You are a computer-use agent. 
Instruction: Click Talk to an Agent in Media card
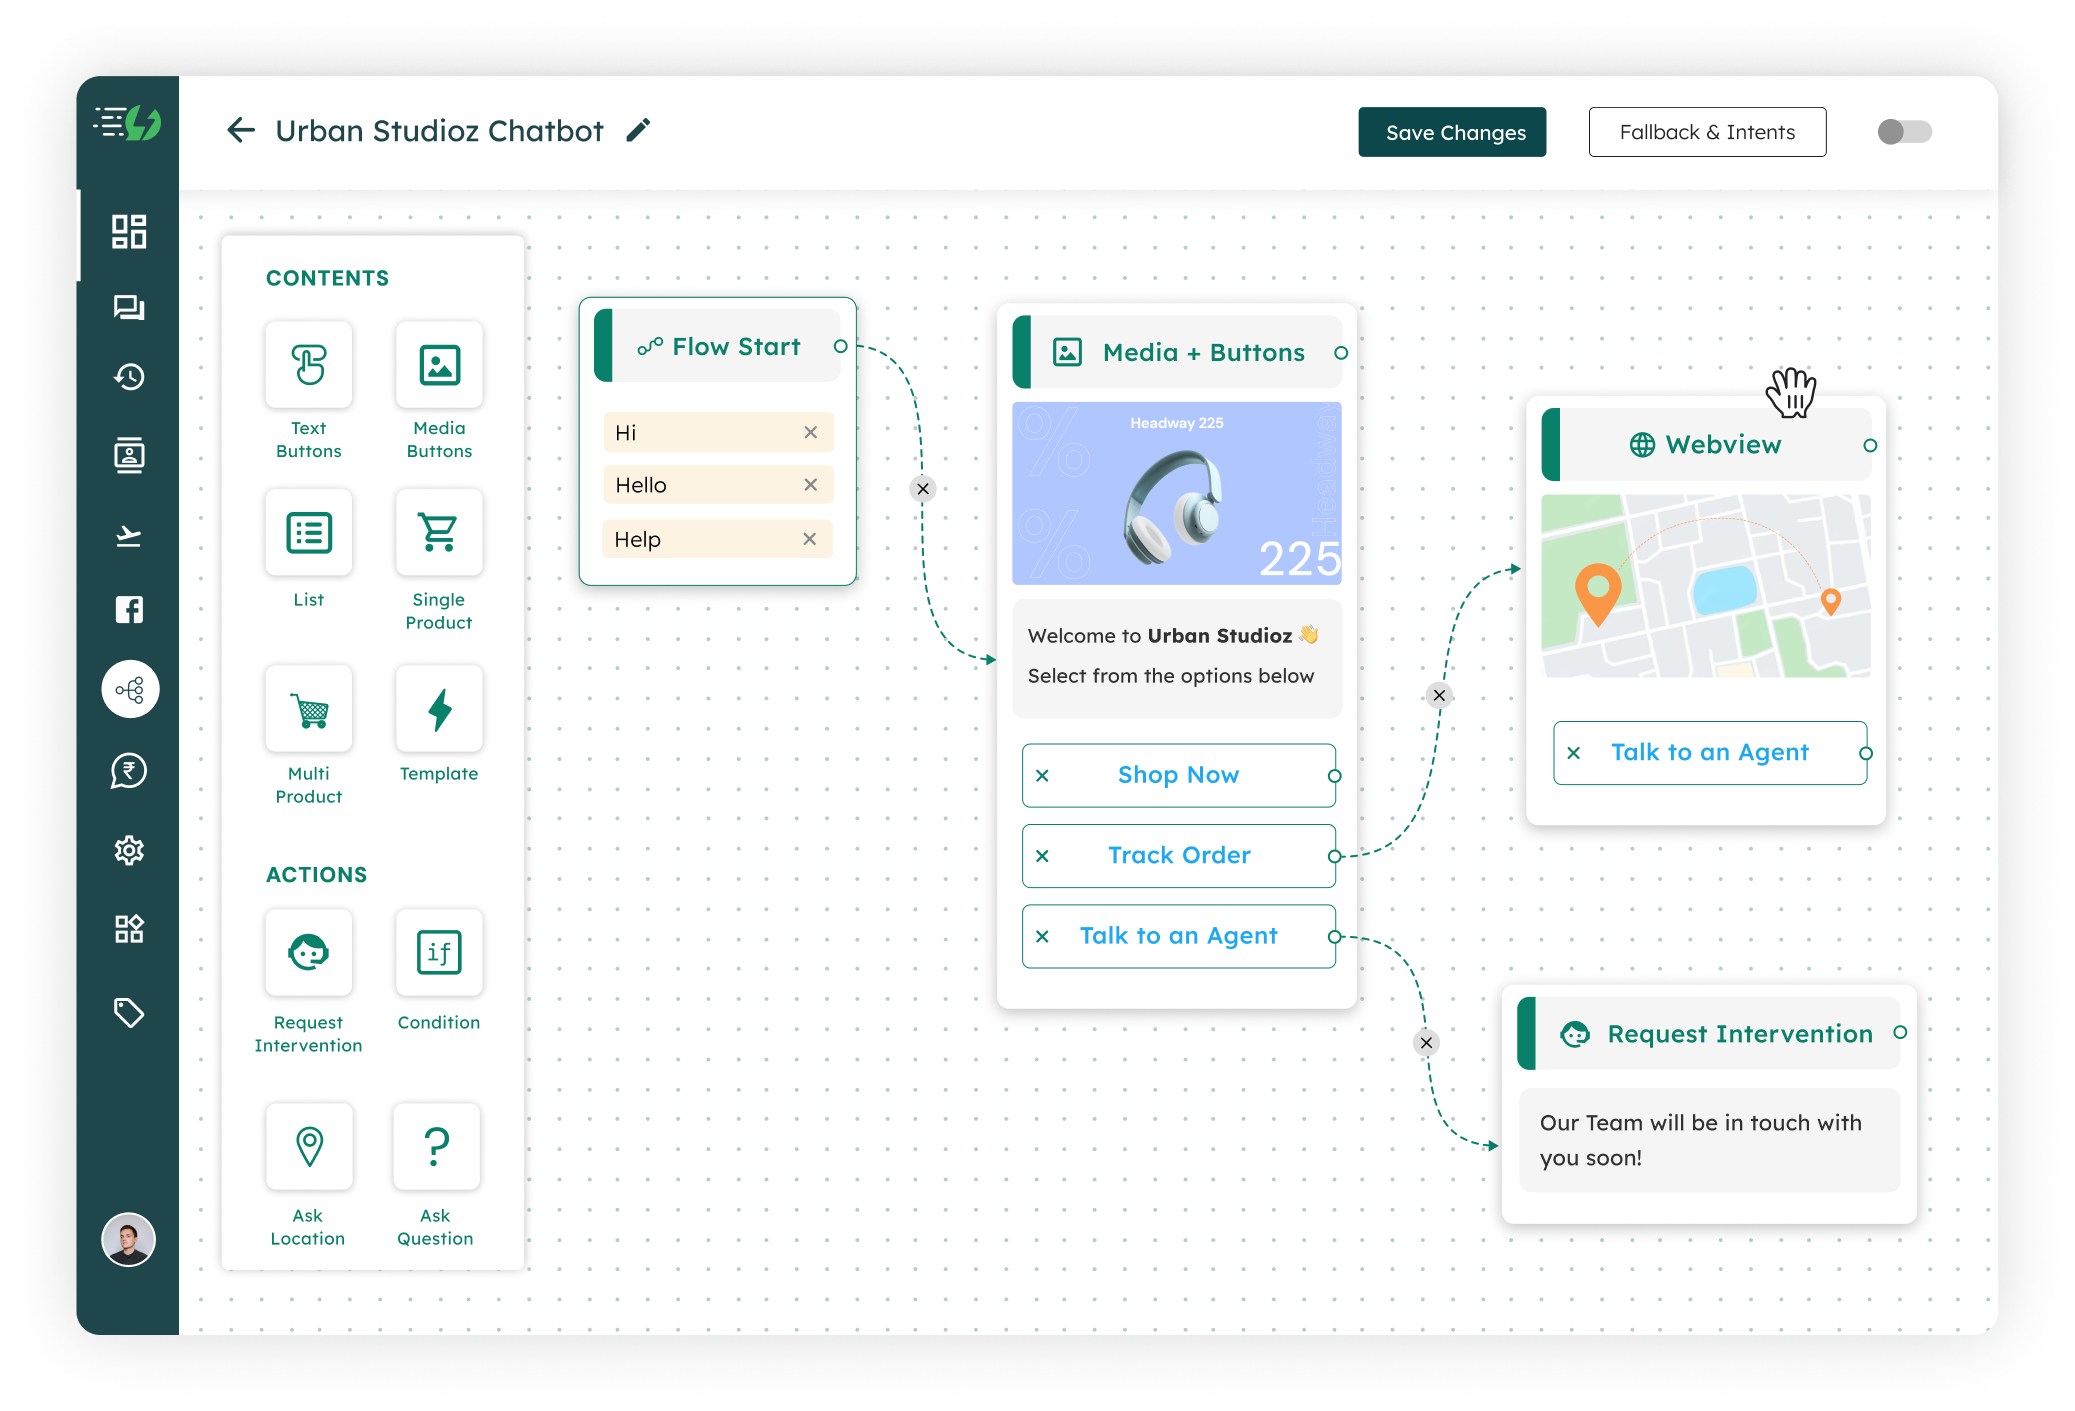coord(1178,936)
